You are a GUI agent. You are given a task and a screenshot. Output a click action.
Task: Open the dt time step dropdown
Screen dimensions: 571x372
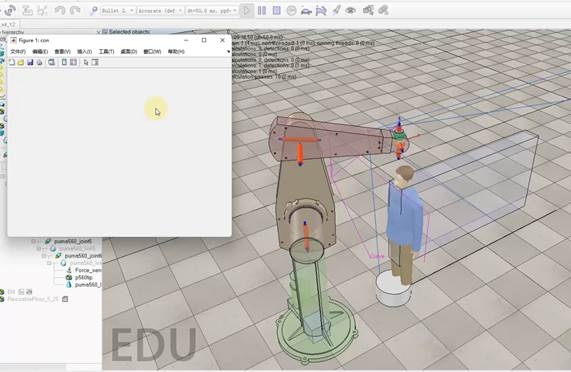211,11
